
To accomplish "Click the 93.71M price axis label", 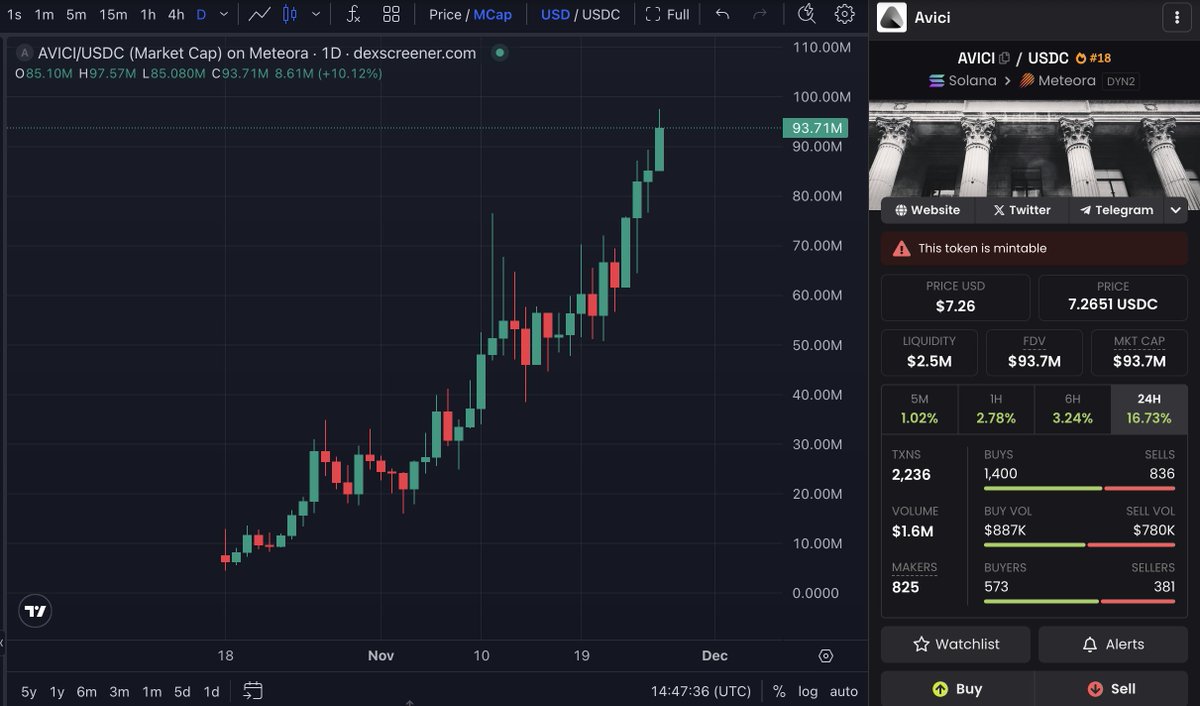I will tap(814, 128).
